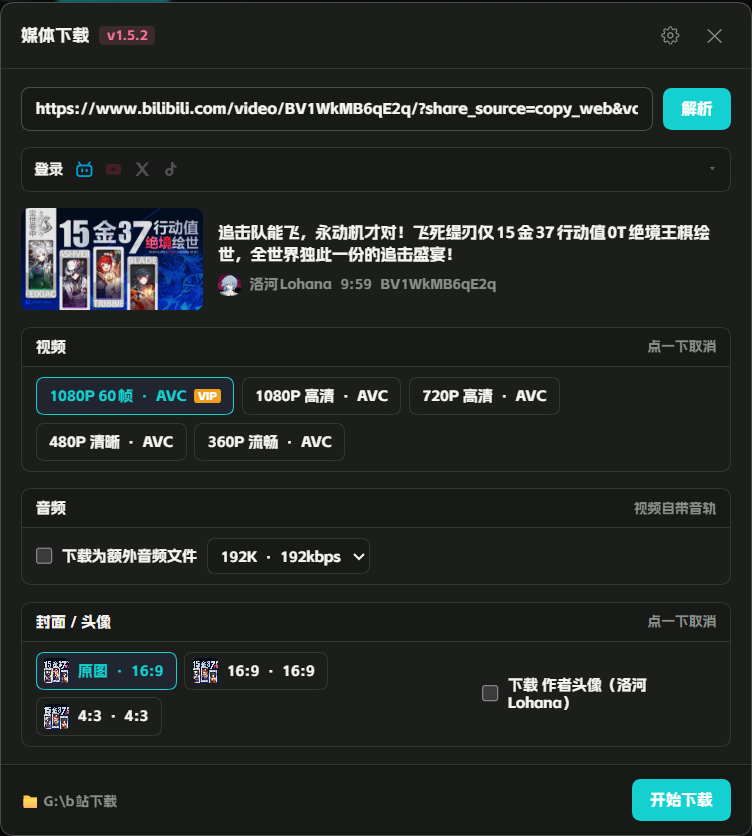Open the 192K 192kbps audio dropdown

click(288, 557)
